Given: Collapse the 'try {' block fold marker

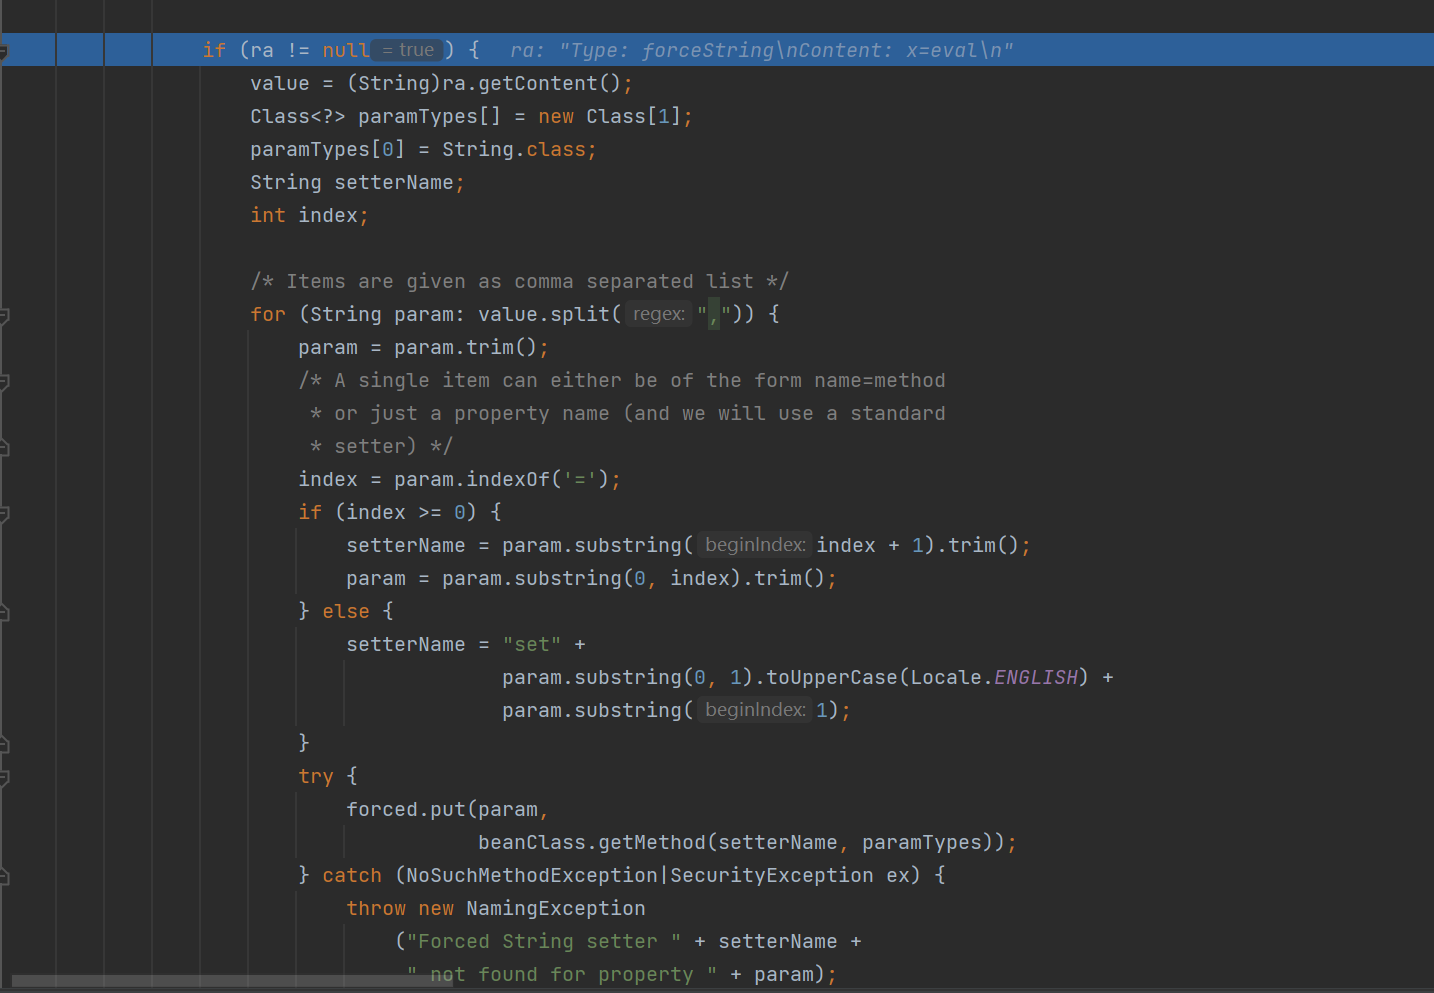Looking at the screenshot, I should tap(4, 777).
